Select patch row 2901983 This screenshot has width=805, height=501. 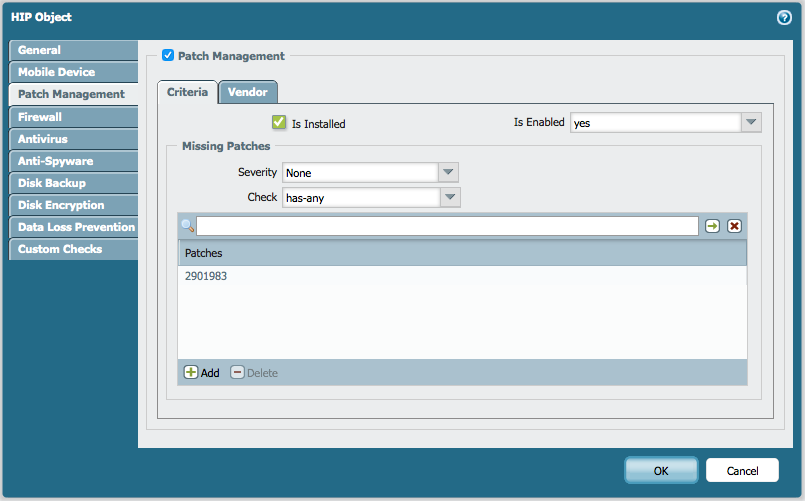pos(462,276)
